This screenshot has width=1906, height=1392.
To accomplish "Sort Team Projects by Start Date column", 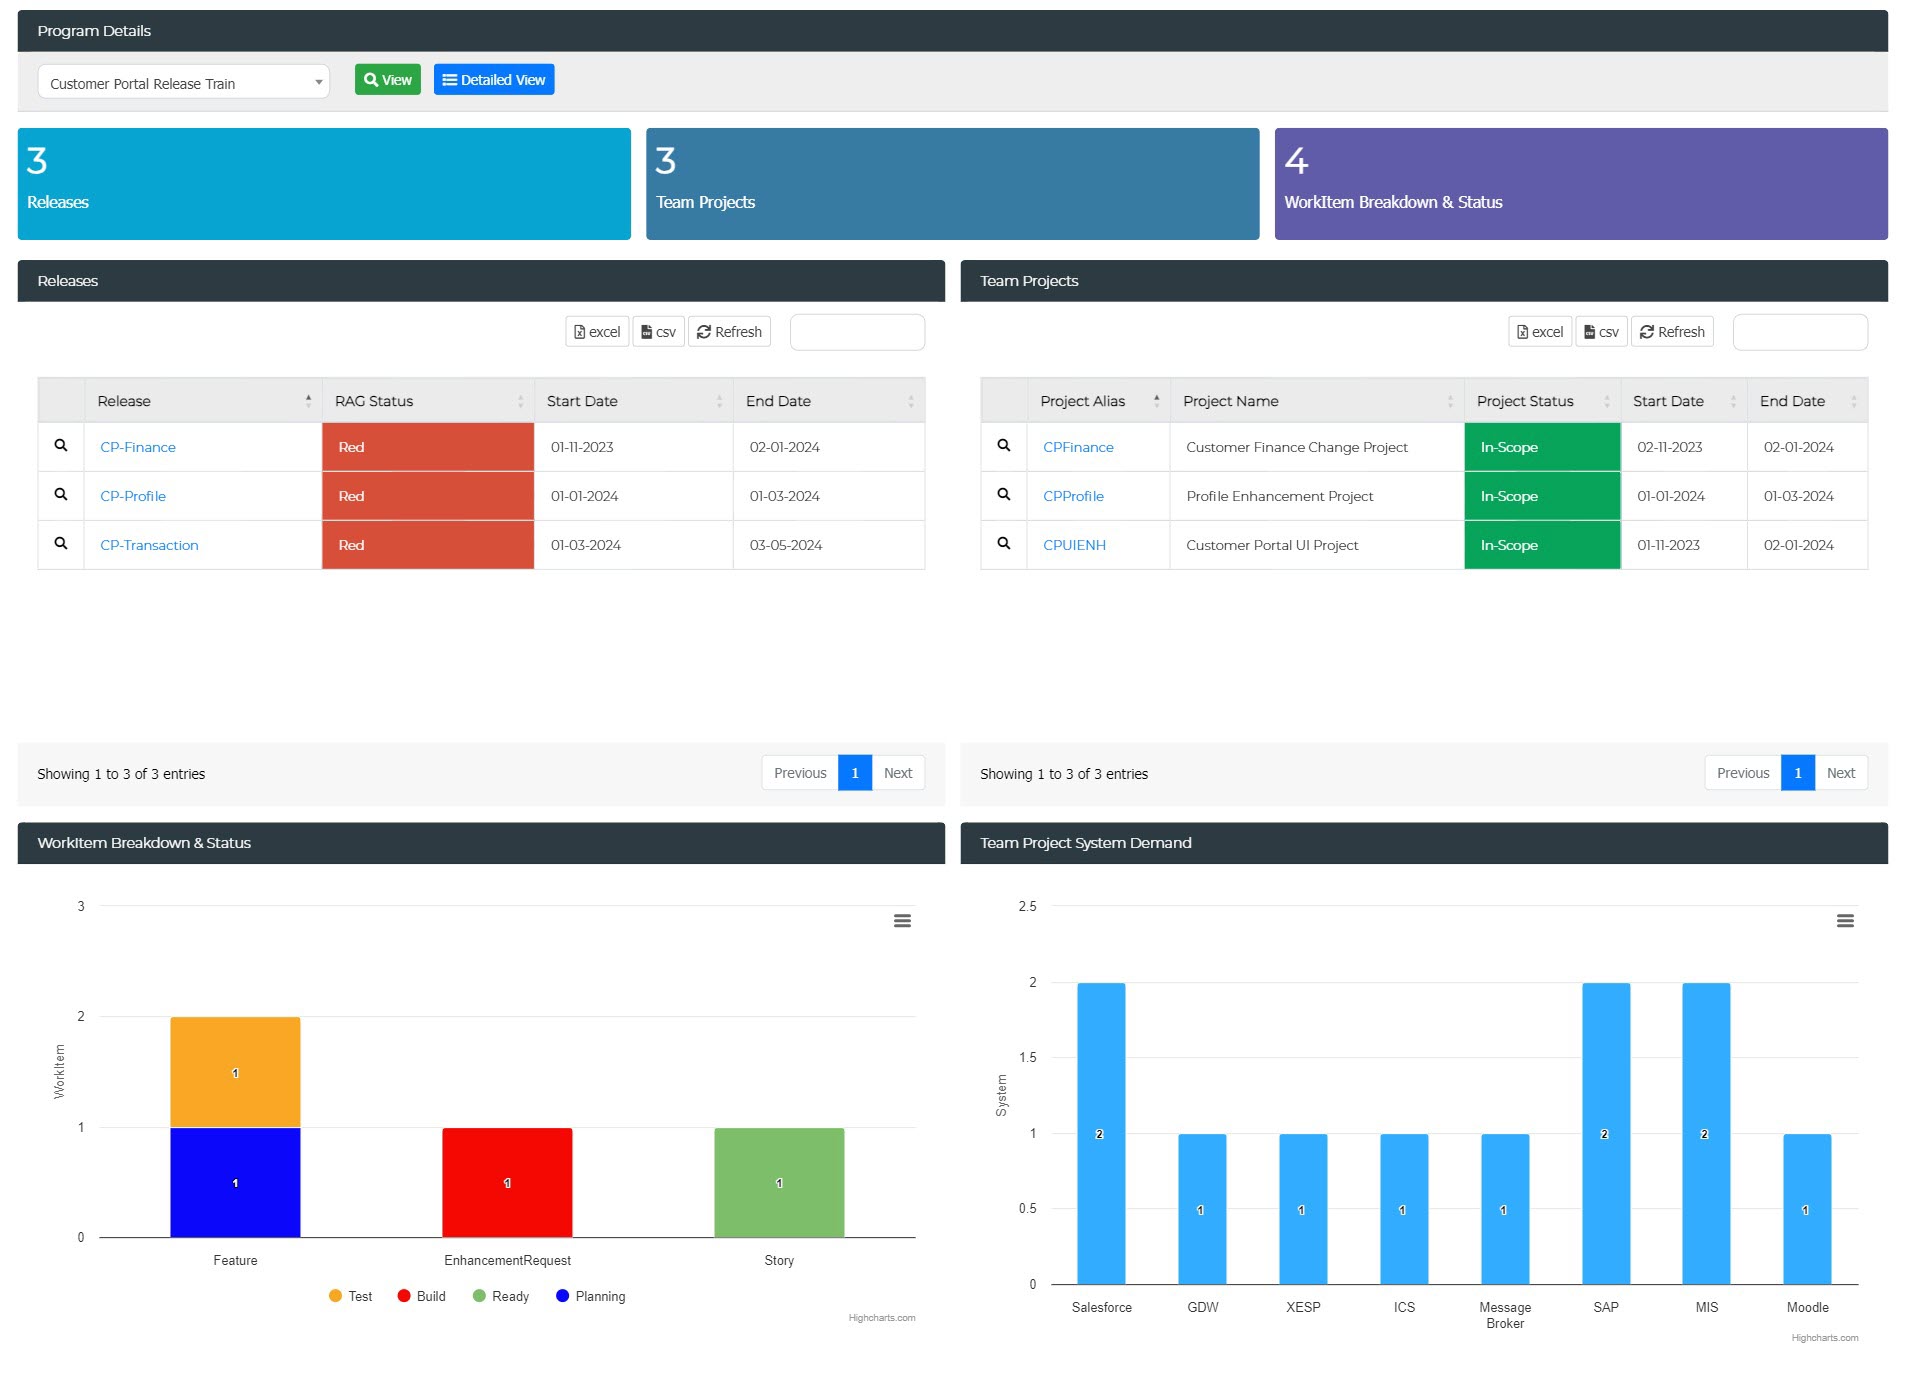I will (1684, 401).
